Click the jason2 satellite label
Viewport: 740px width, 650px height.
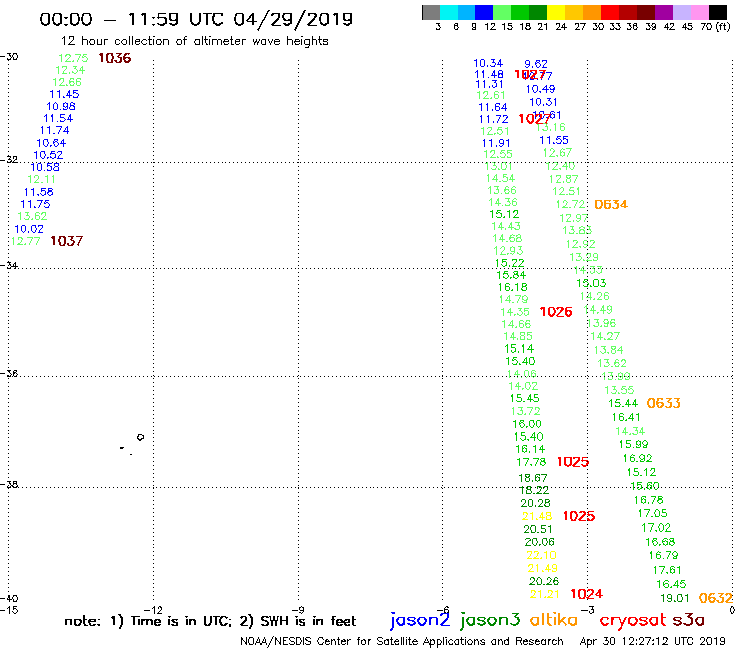click(x=420, y=620)
